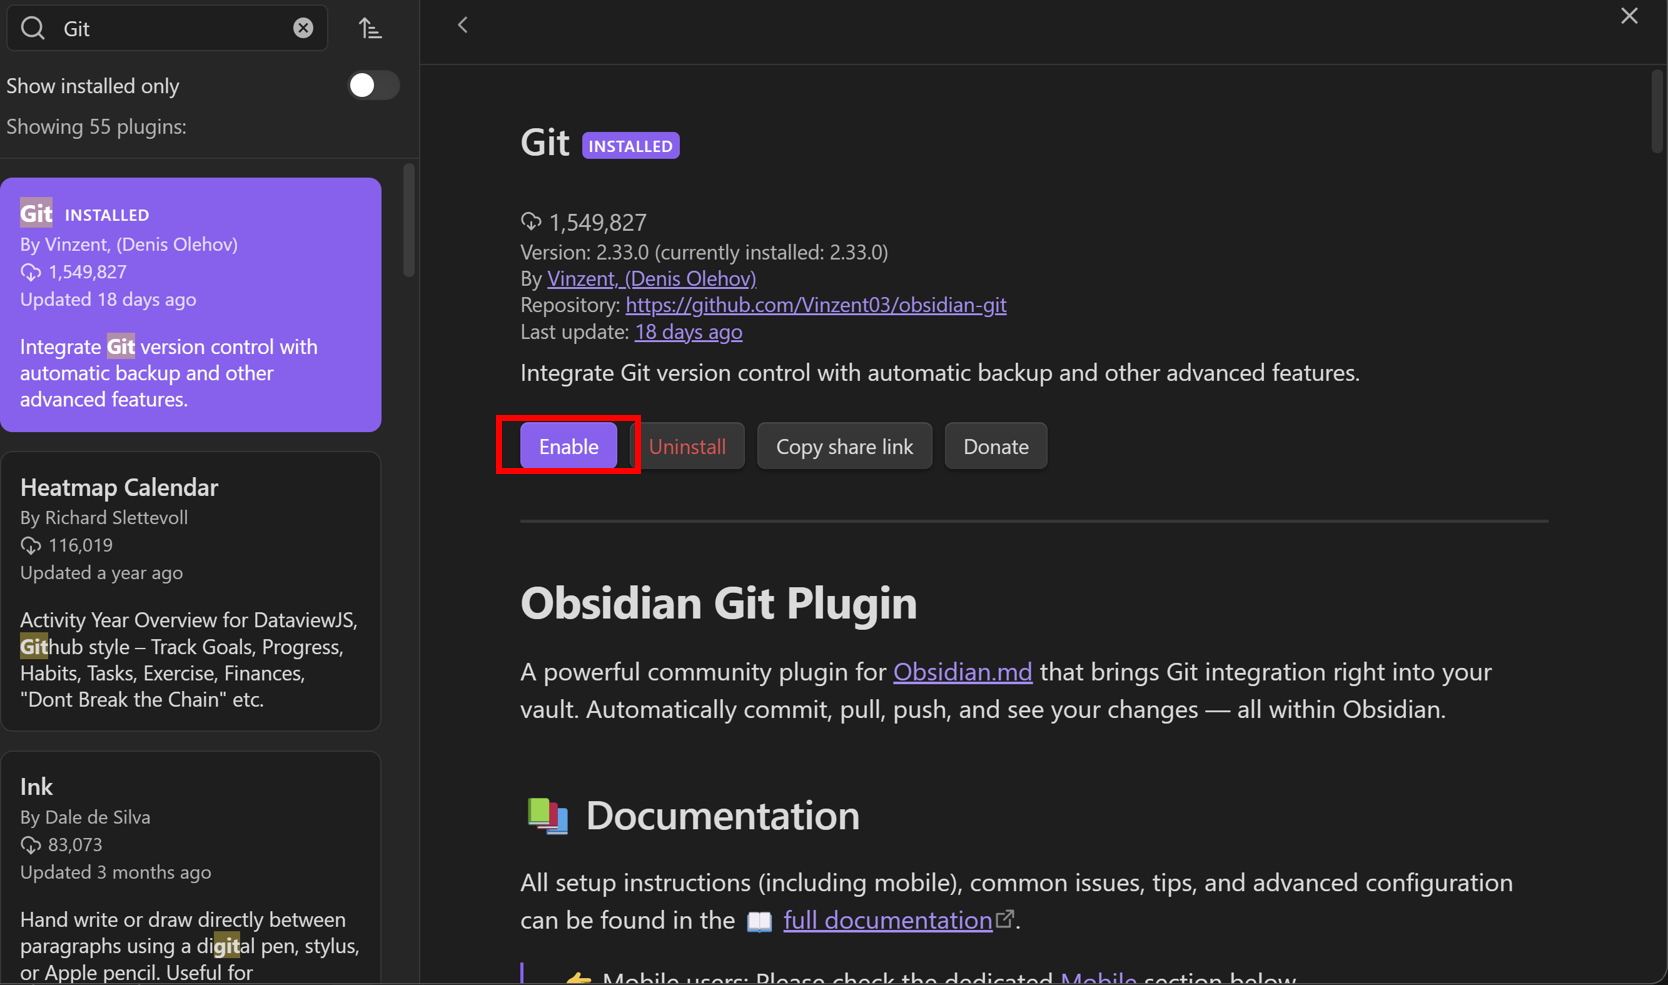The width and height of the screenshot is (1668, 985).
Task: Uninstall the Git plugin
Action: [x=687, y=446]
